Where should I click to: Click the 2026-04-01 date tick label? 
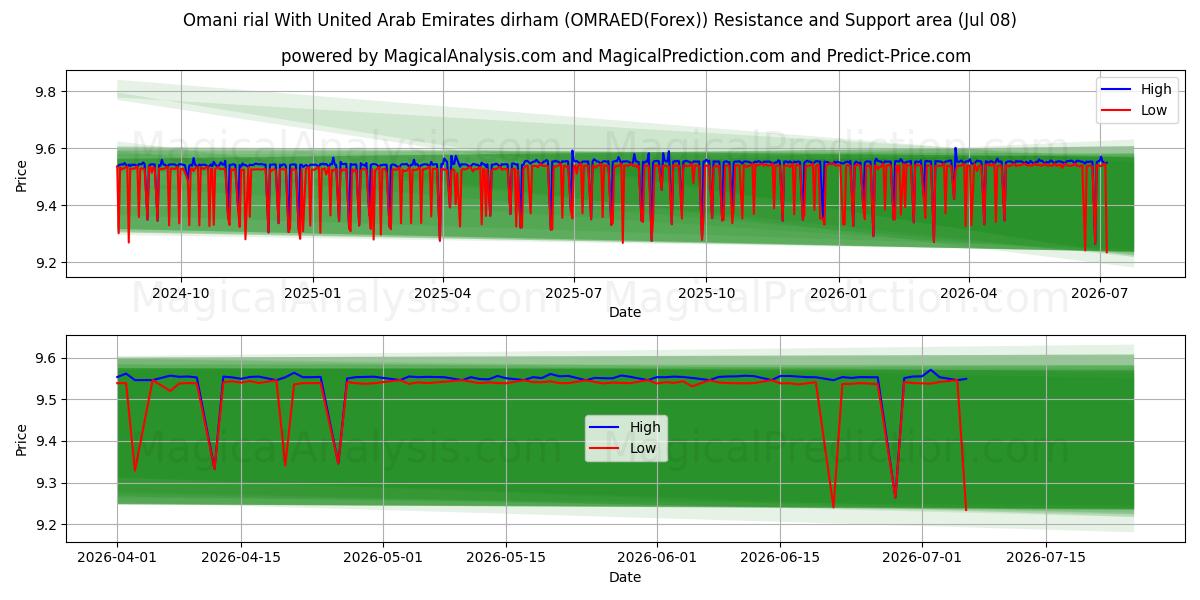coord(117,558)
